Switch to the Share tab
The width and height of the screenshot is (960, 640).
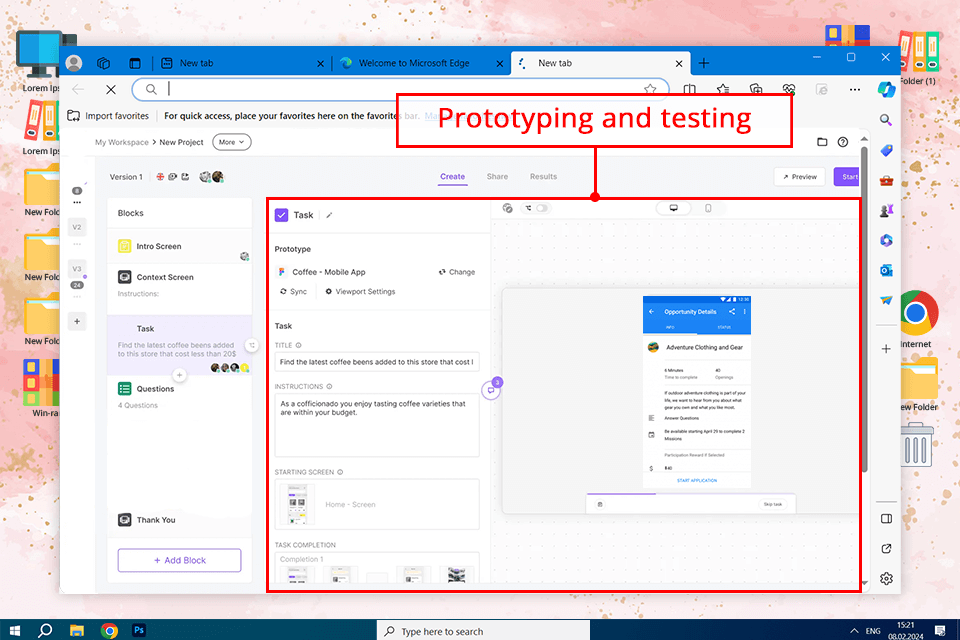point(497,176)
